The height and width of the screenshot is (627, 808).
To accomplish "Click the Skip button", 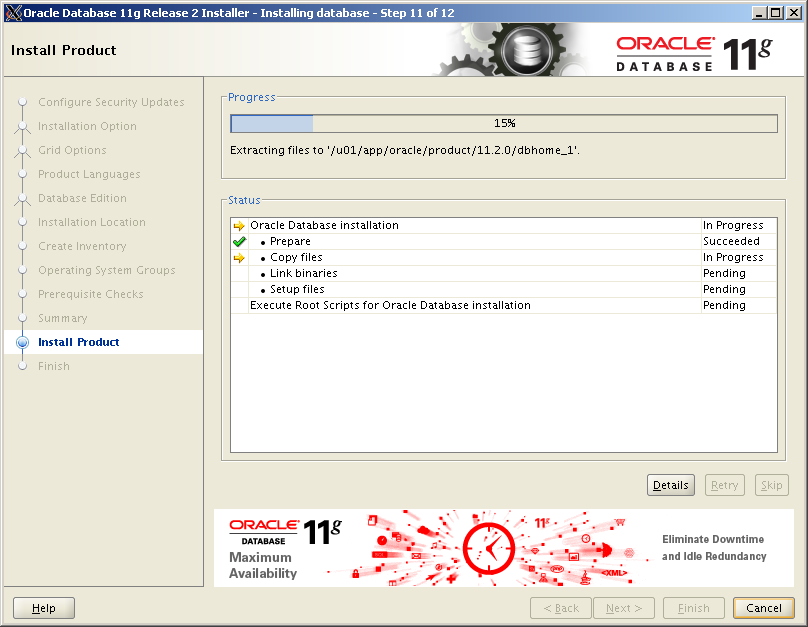I will [x=771, y=484].
